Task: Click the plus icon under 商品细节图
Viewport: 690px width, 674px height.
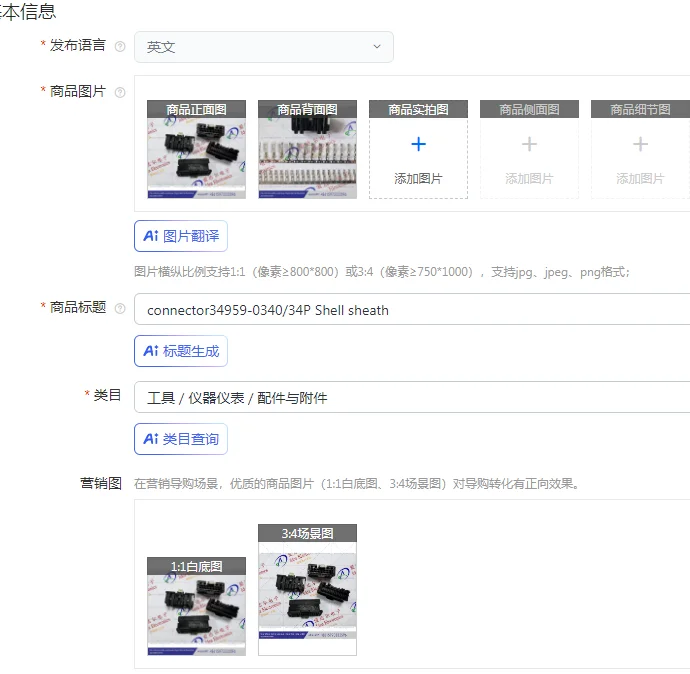Action: tap(640, 144)
